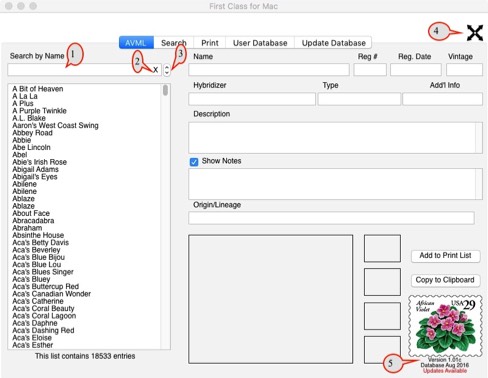Click the search field up/down stepper
Viewport: 488px width, 378px height.
[x=167, y=70]
